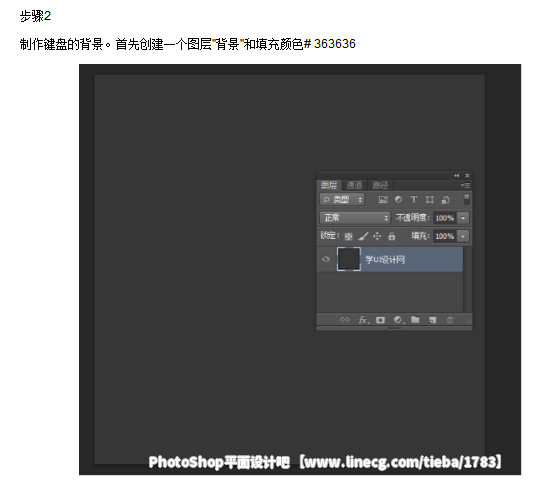Switch to the 图层 tab
Screen dimensions: 557x481
coord(329,185)
